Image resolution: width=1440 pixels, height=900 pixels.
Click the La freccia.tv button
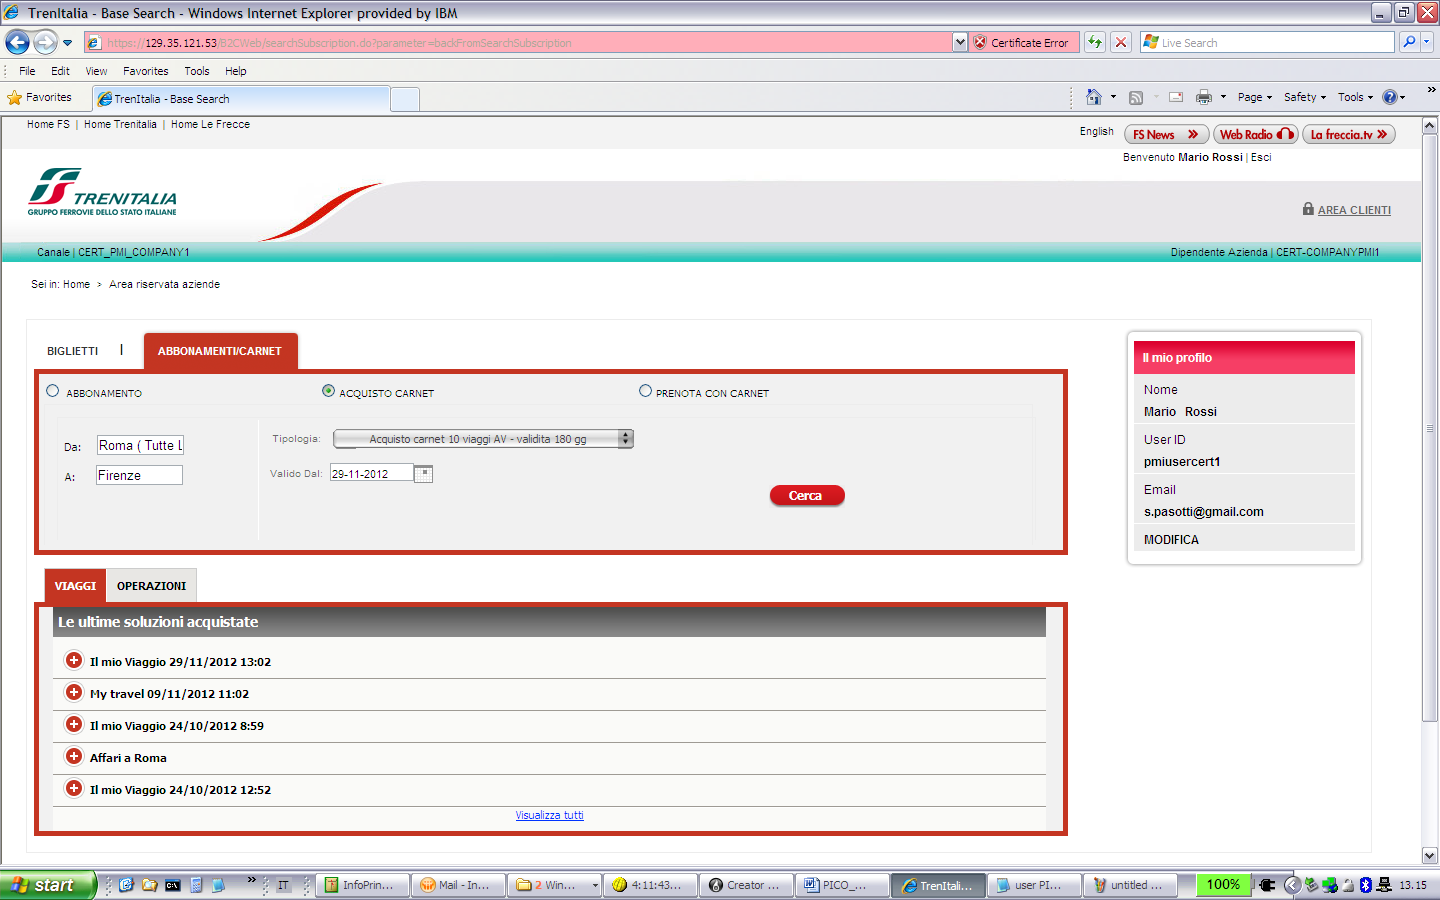1349,134
